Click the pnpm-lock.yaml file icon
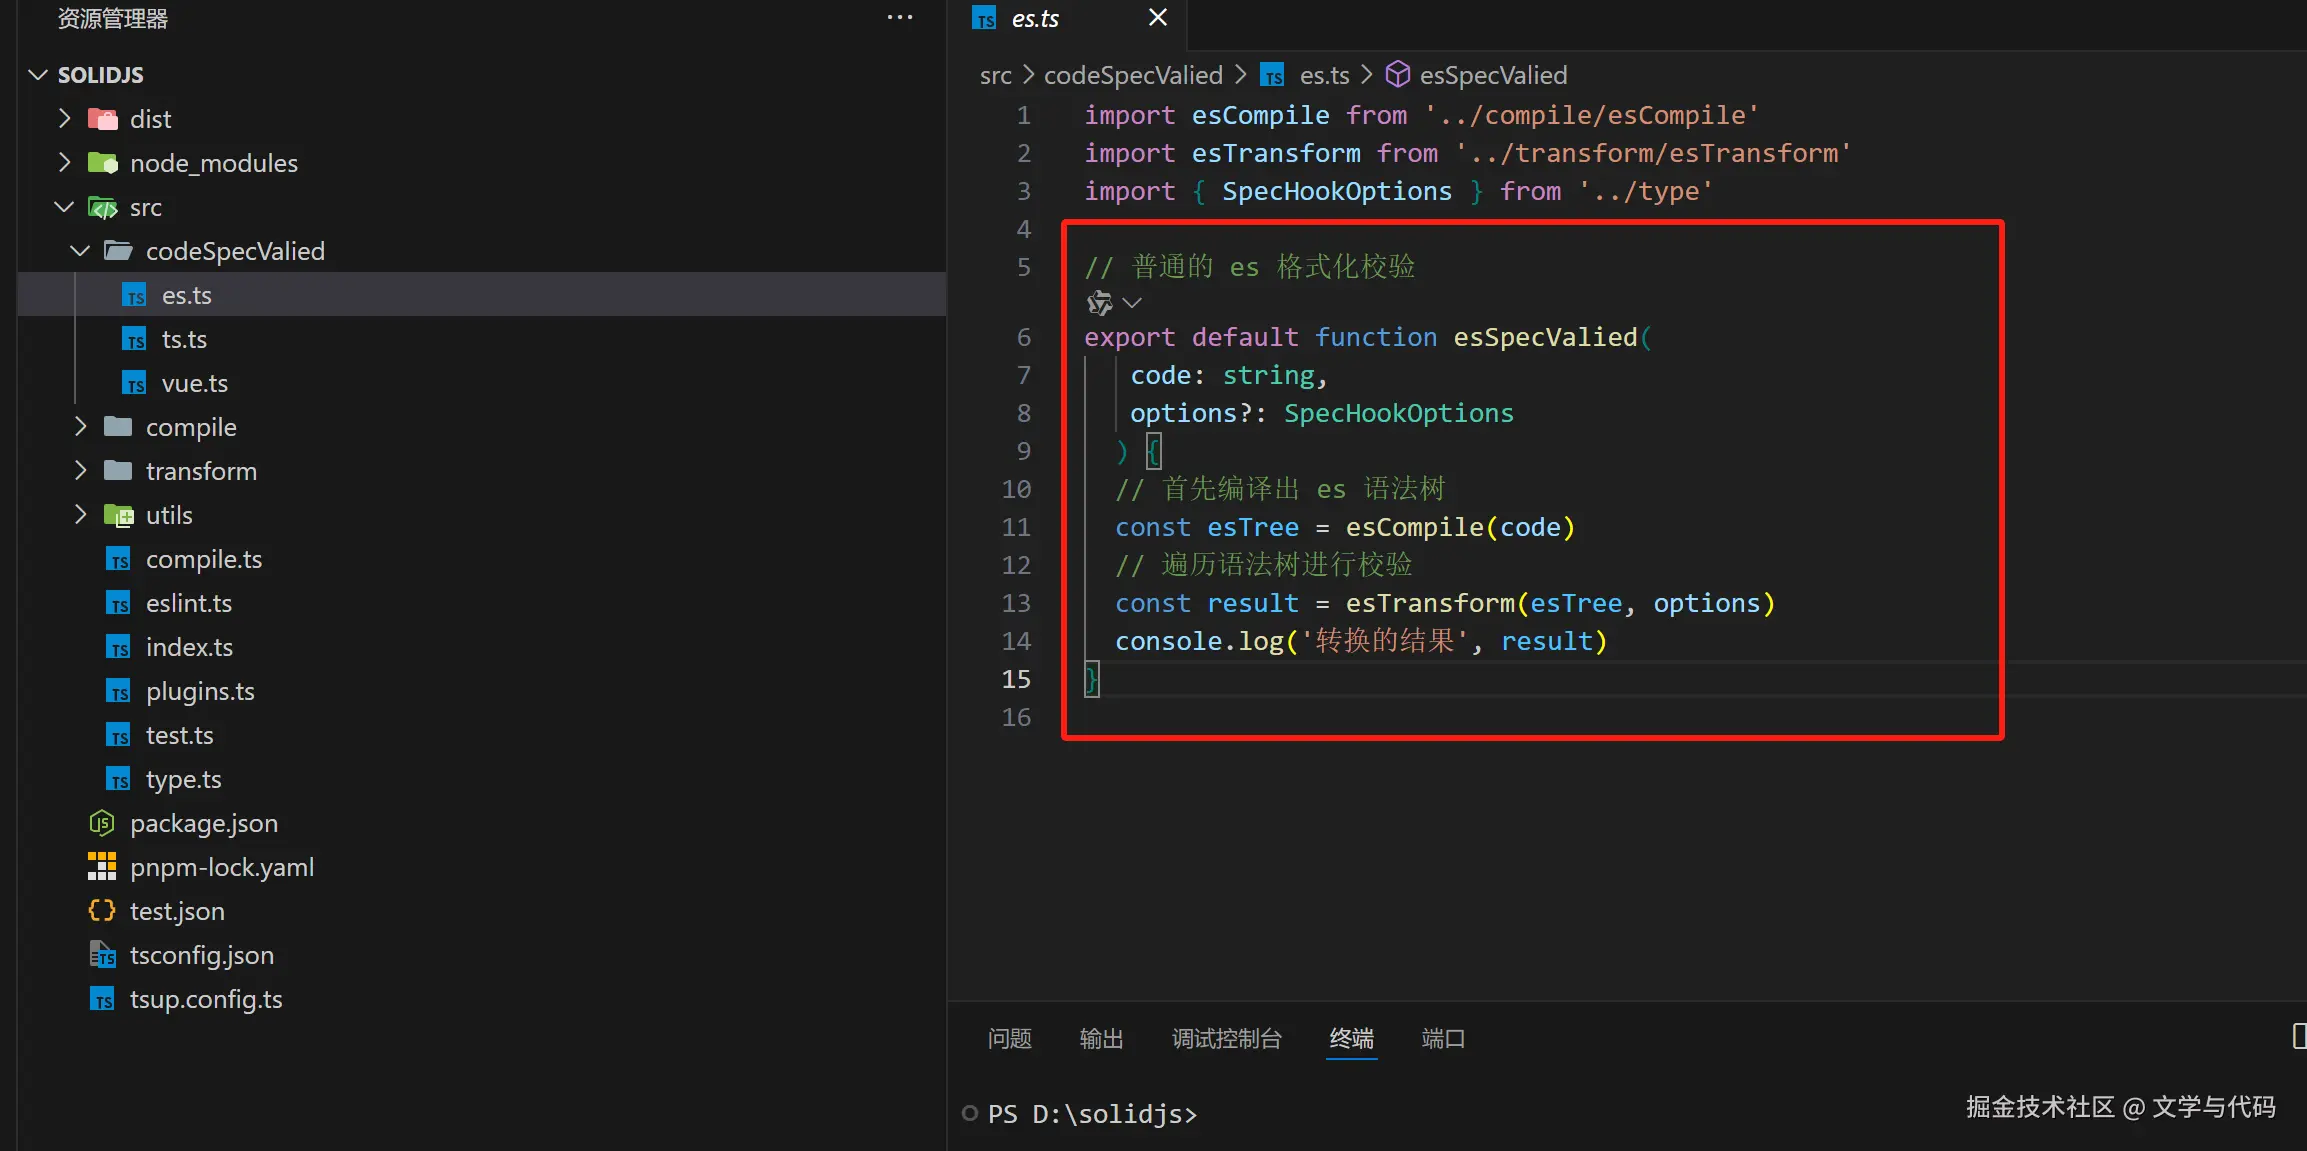The image size is (2307, 1151). [102, 867]
